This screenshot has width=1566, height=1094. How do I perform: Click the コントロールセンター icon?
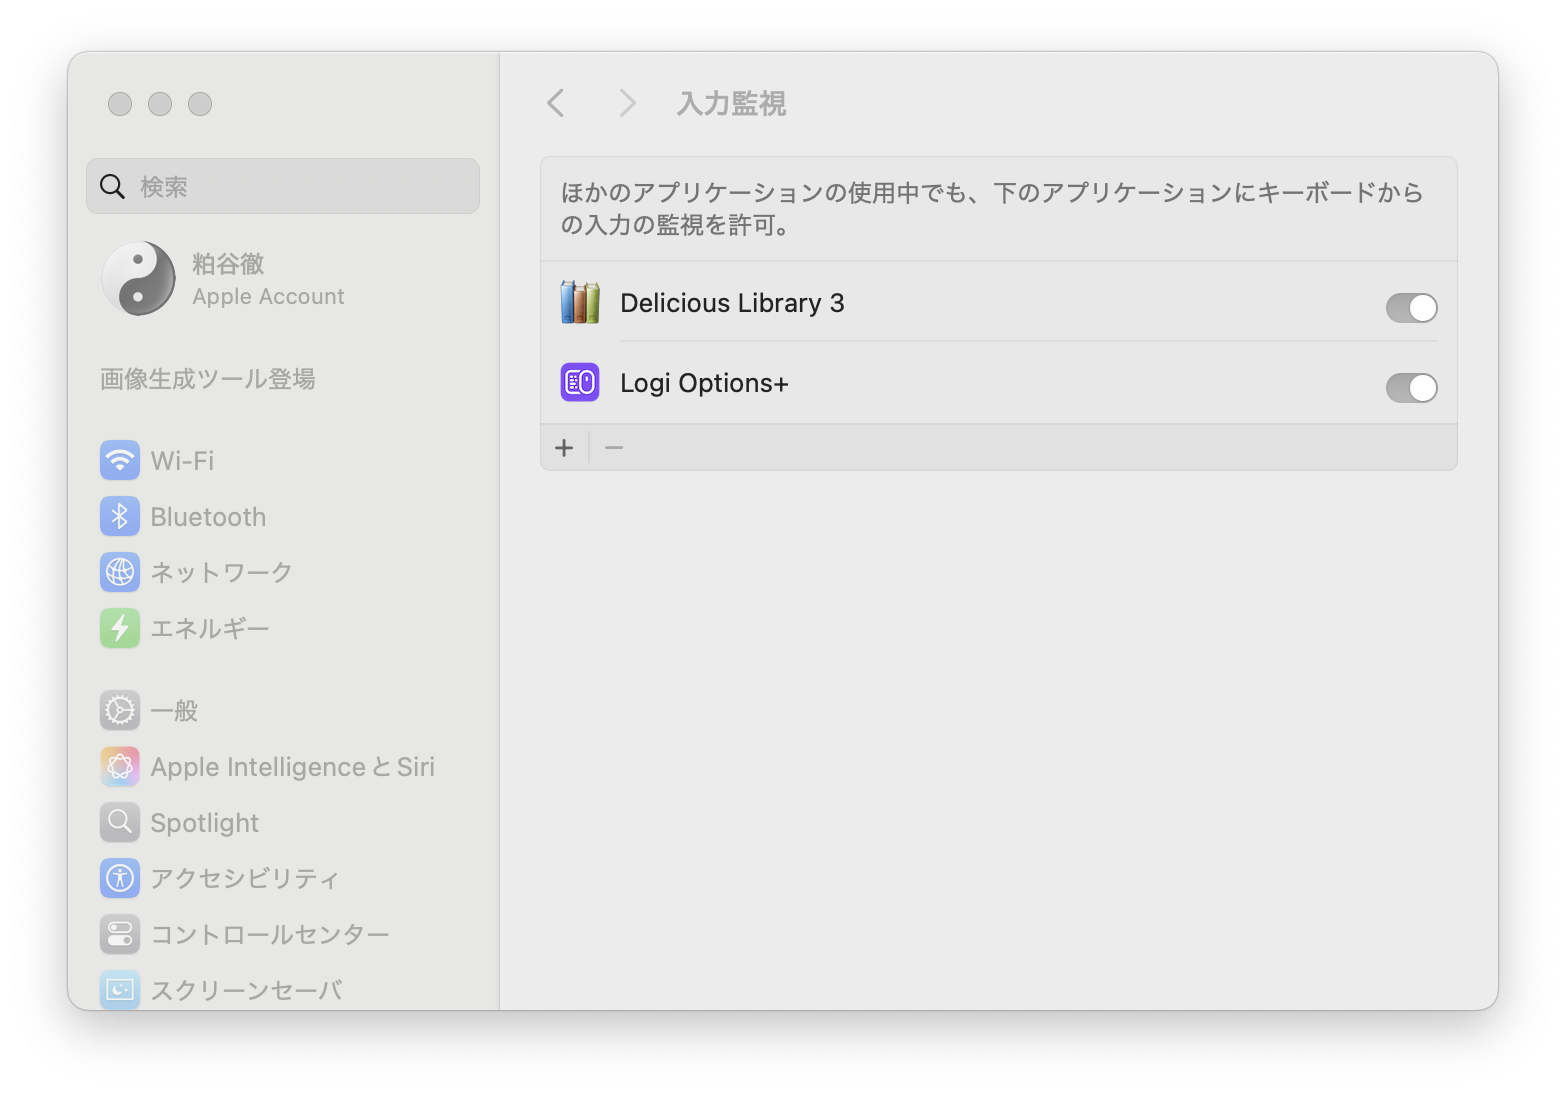(x=120, y=934)
